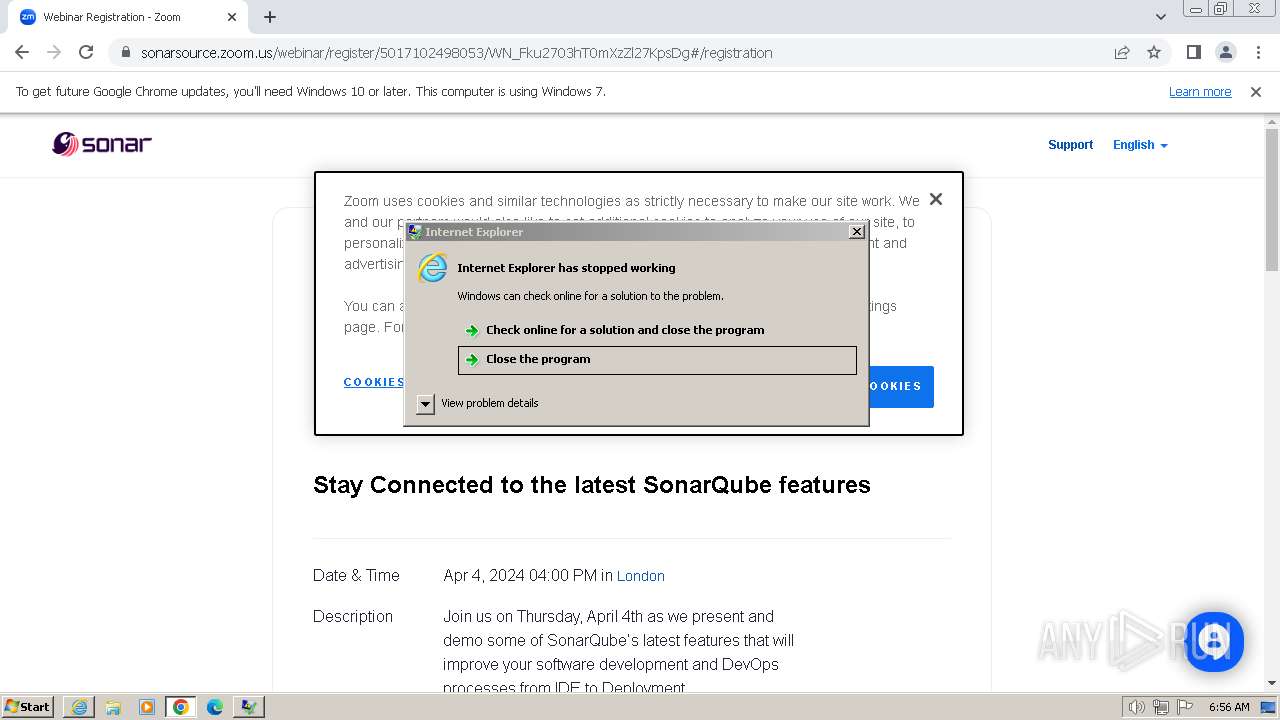Click the webinar title heading
The width and height of the screenshot is (1280, 720).
(592, 485)
